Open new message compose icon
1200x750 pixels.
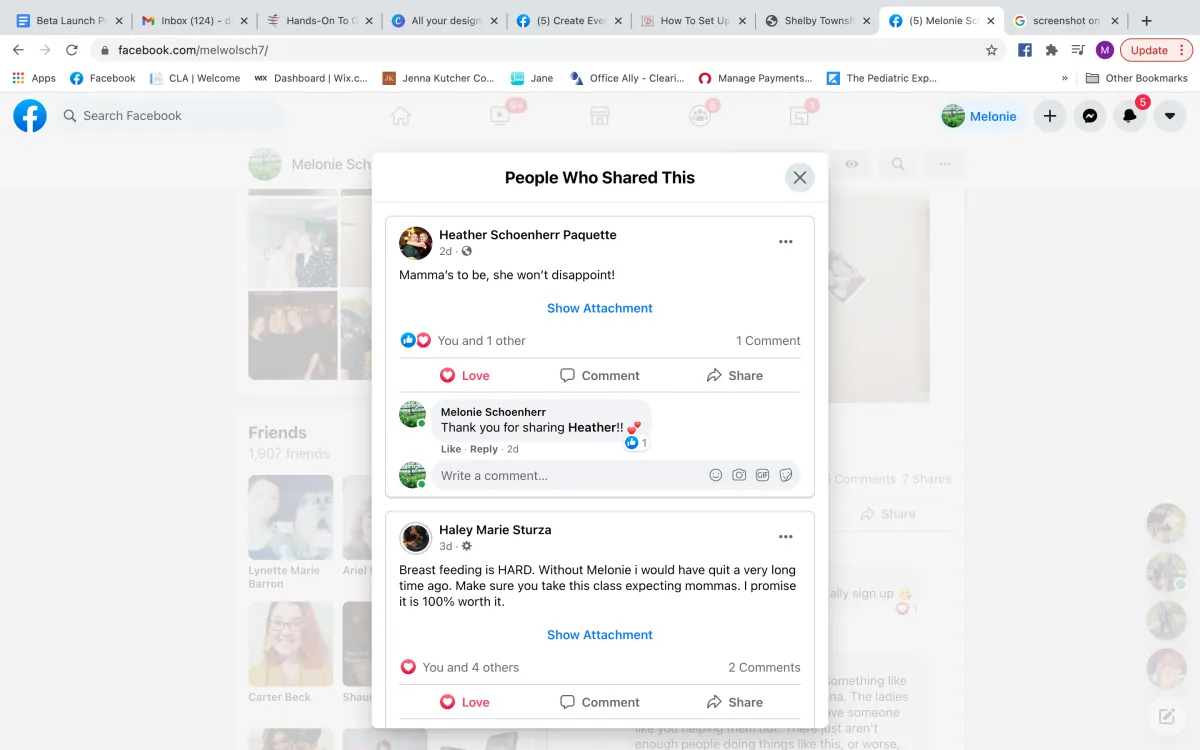point(1166,716)
